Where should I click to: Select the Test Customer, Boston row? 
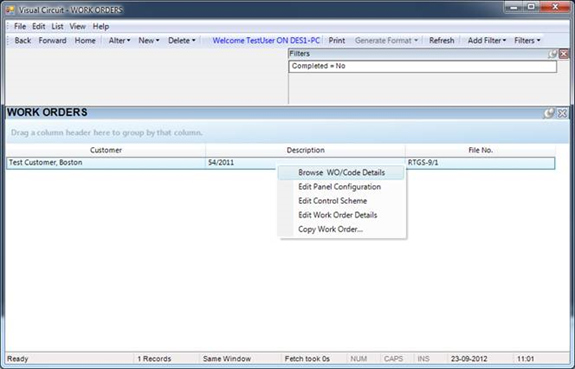click(x=281, y=163)
